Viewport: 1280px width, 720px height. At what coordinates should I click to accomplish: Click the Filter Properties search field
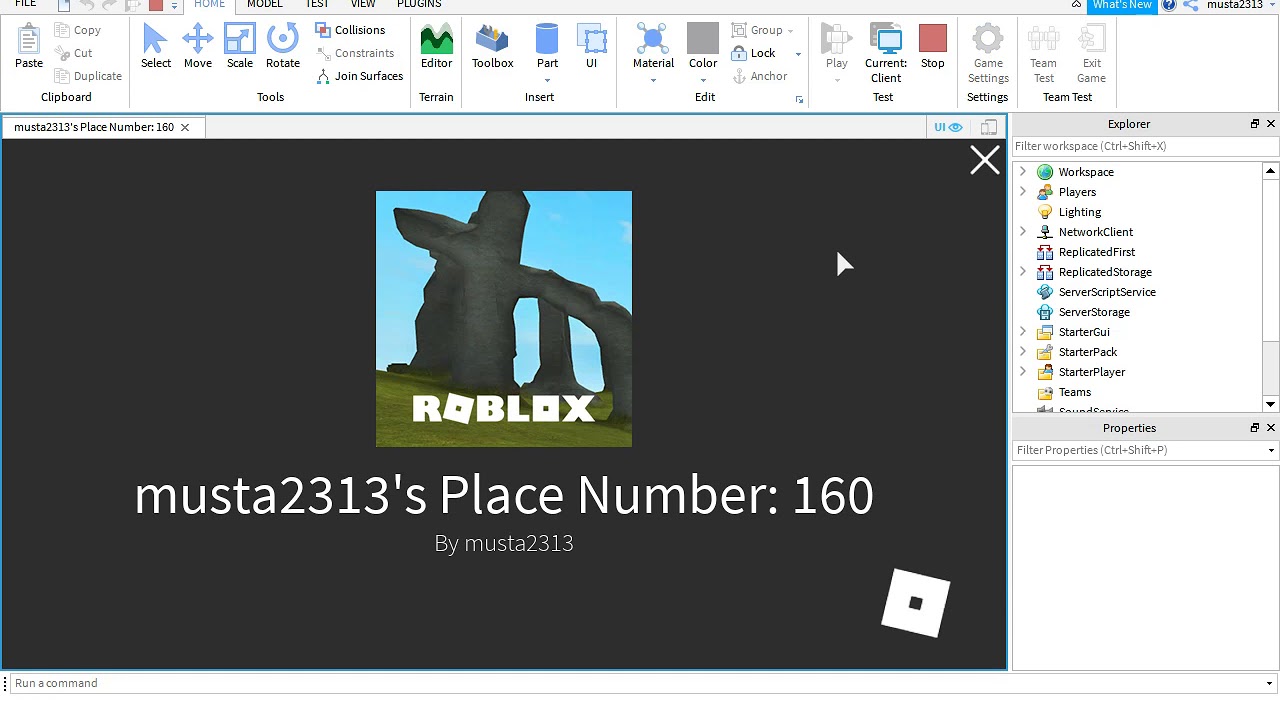(x=1137, y=450)
